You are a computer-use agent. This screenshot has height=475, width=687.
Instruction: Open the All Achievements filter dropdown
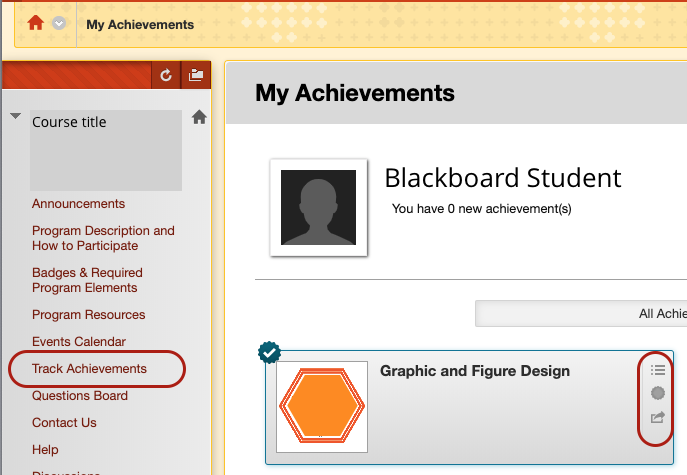coord(581,313)
